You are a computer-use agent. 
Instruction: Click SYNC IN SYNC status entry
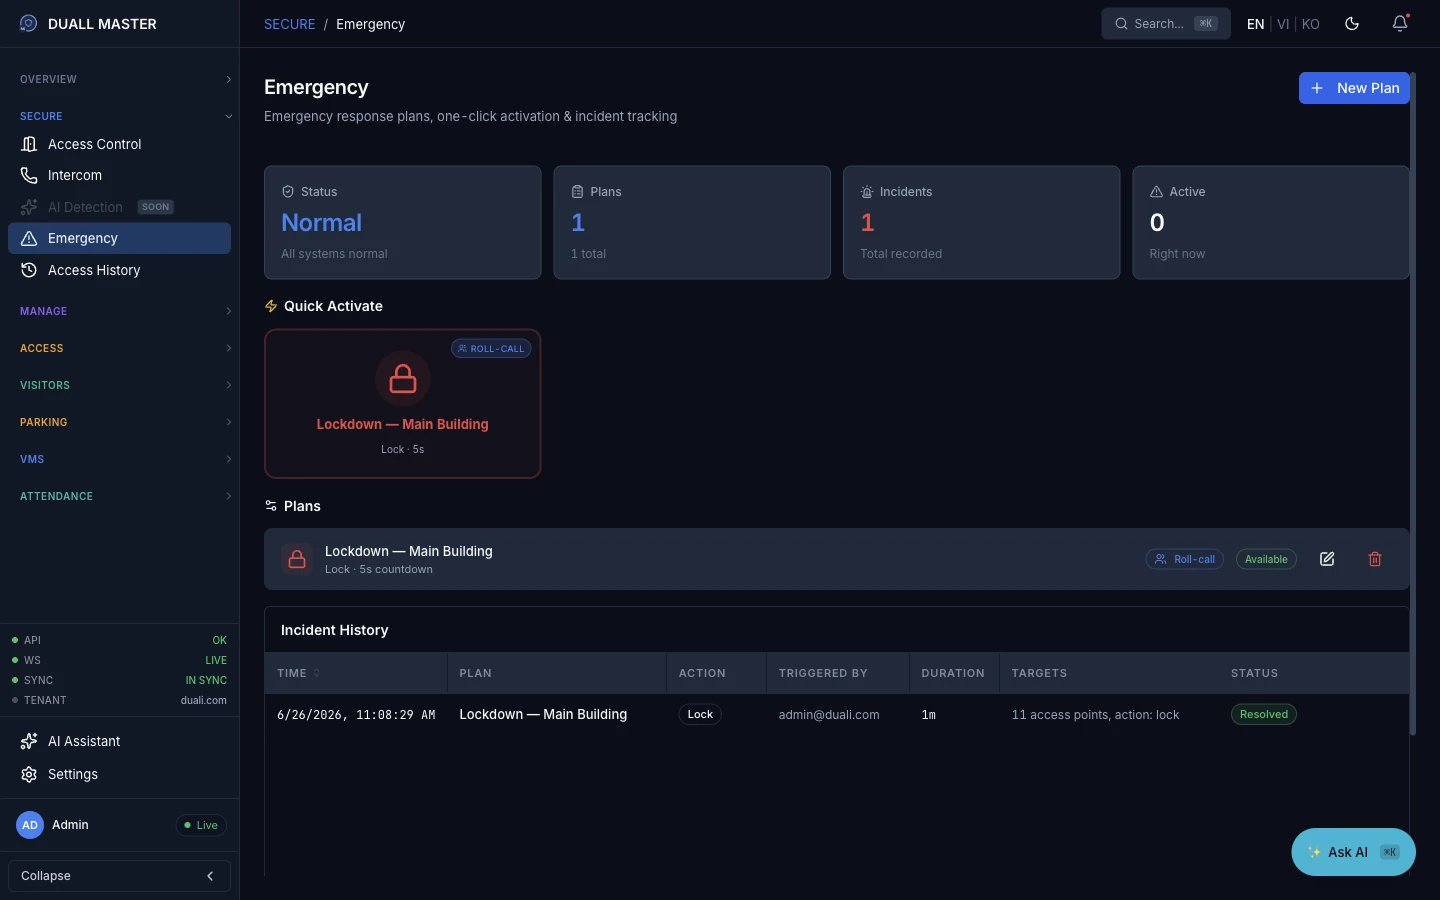click(x=119, y=680)
